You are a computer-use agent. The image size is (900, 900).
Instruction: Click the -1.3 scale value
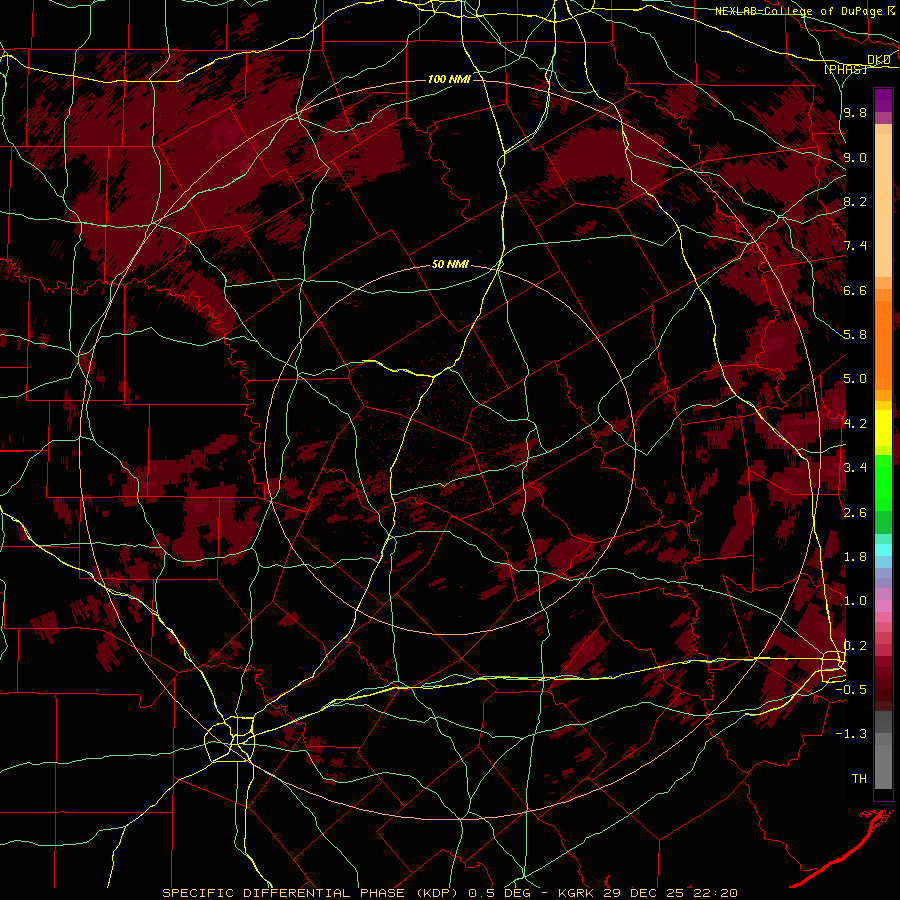(x=851, y=734)
